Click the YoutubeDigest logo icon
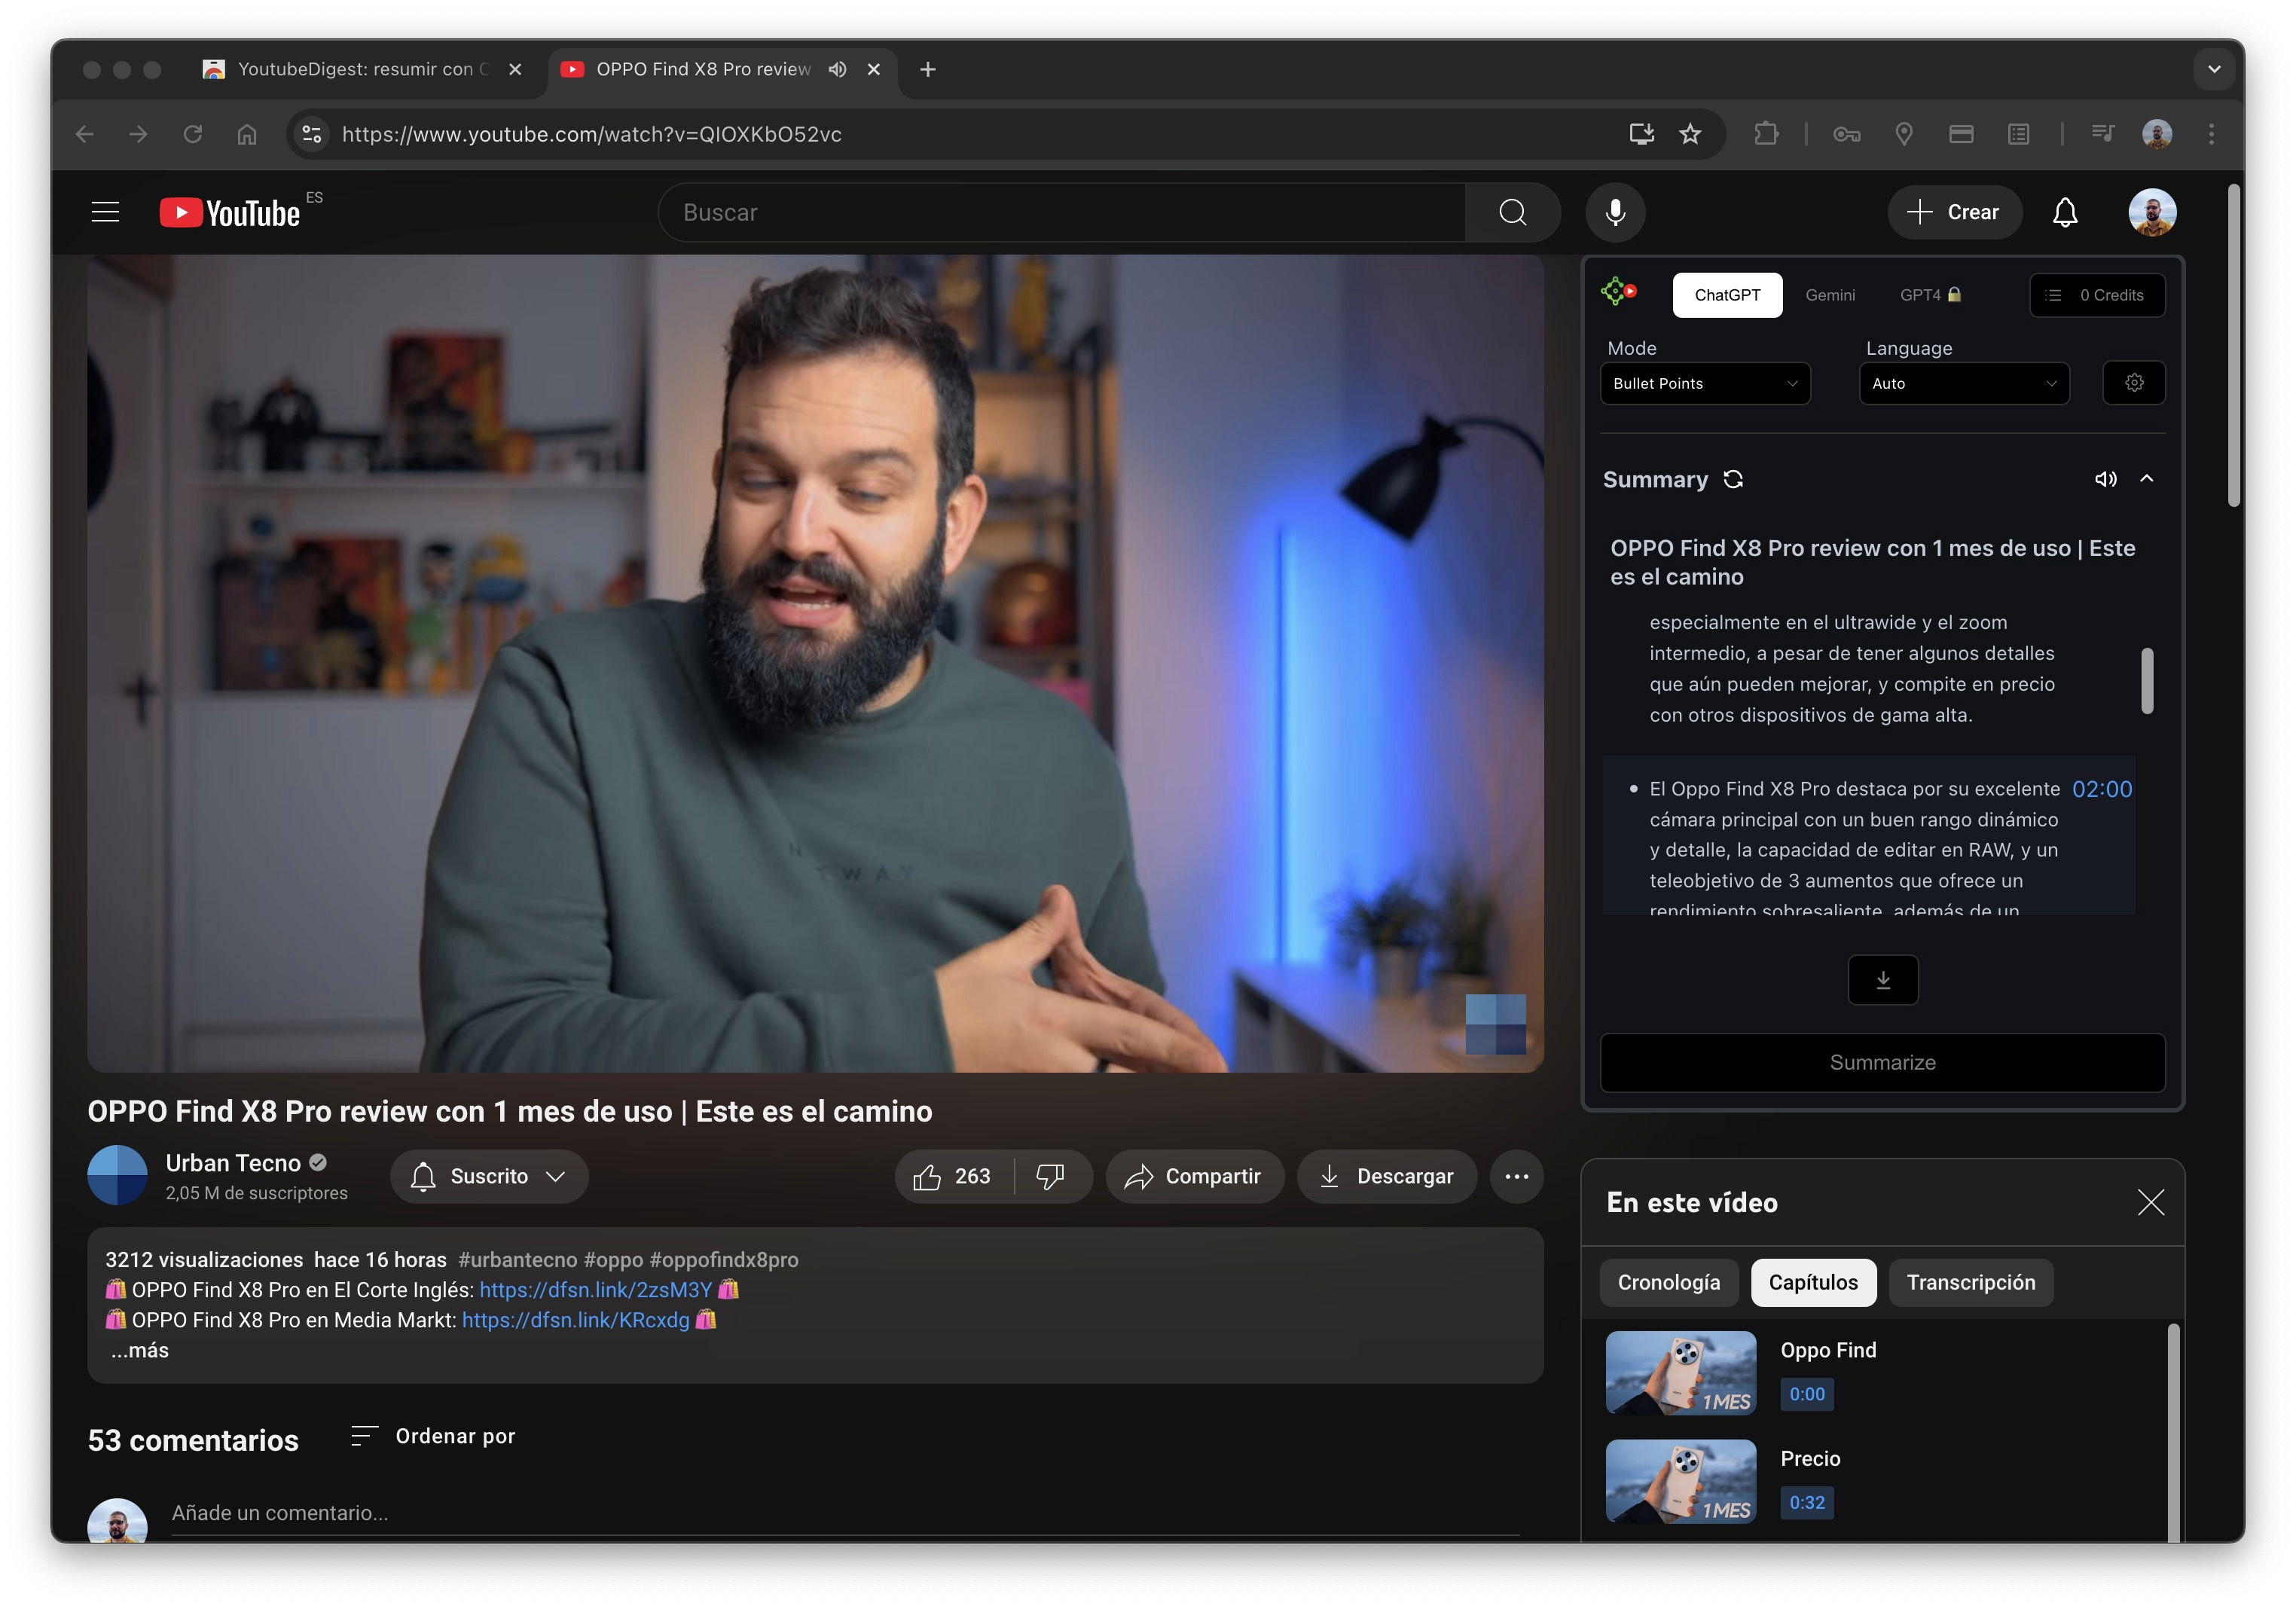The image size is (2296, 1606). [1619, 292]
